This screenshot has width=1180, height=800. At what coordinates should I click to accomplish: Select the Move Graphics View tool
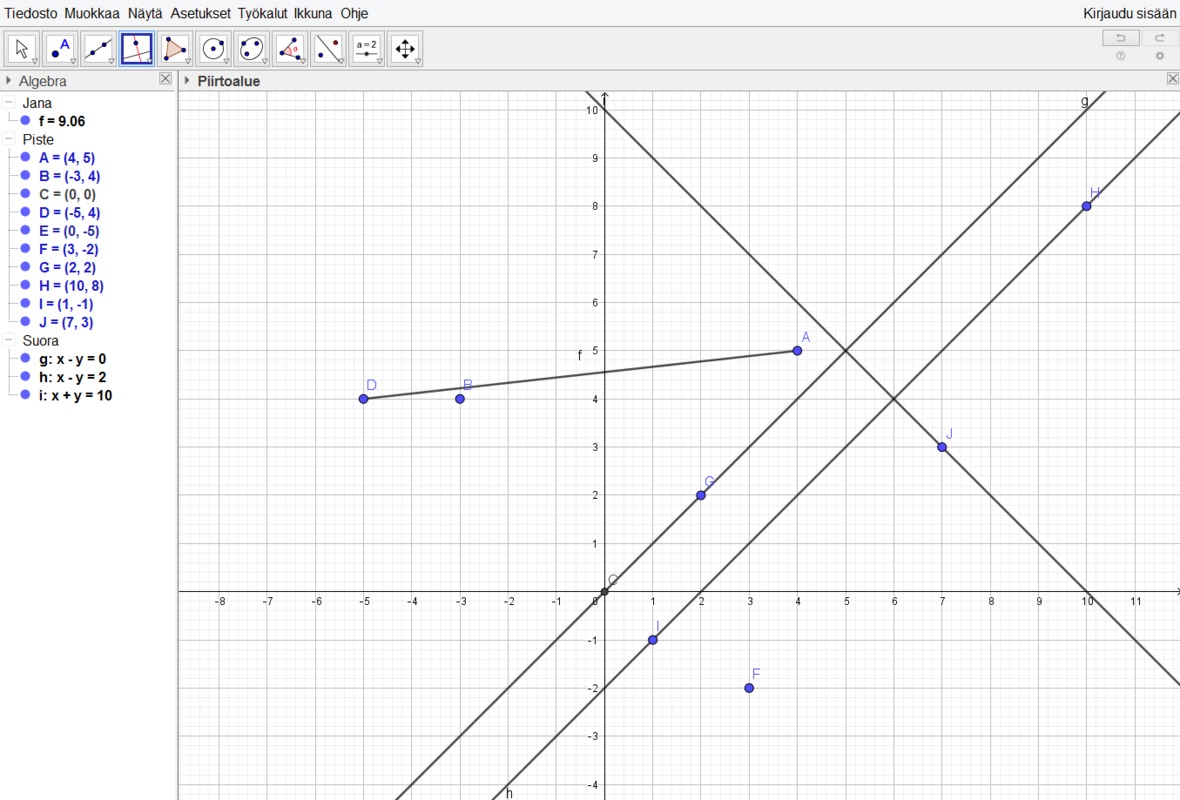pos(405,48)
